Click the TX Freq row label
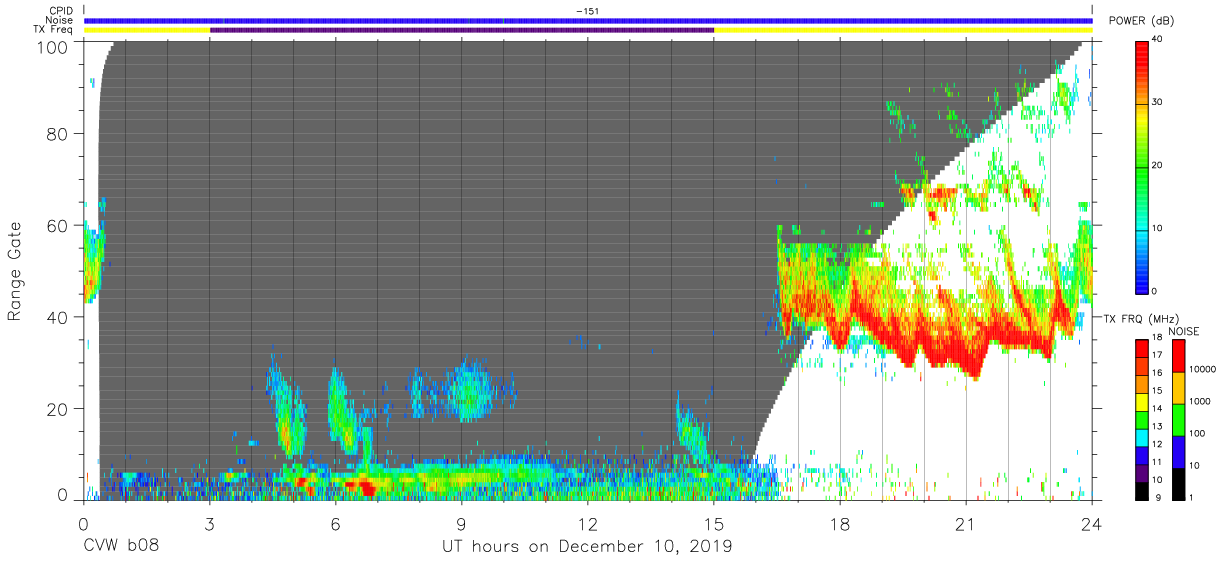 coord(53,30)
